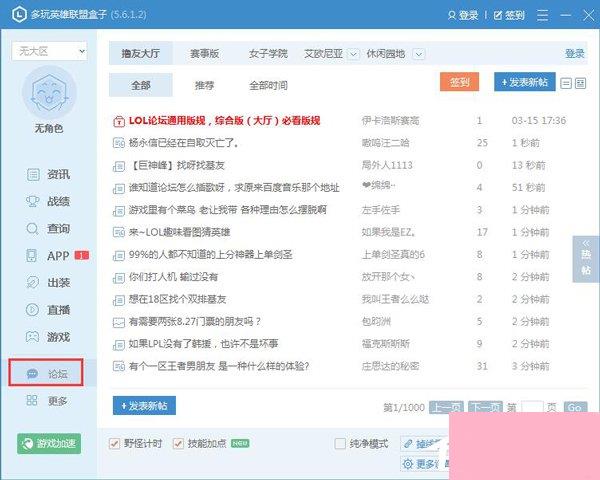Click author 我叫王者么么哒
Screen dimensions: 600x480
pos(395,299)
